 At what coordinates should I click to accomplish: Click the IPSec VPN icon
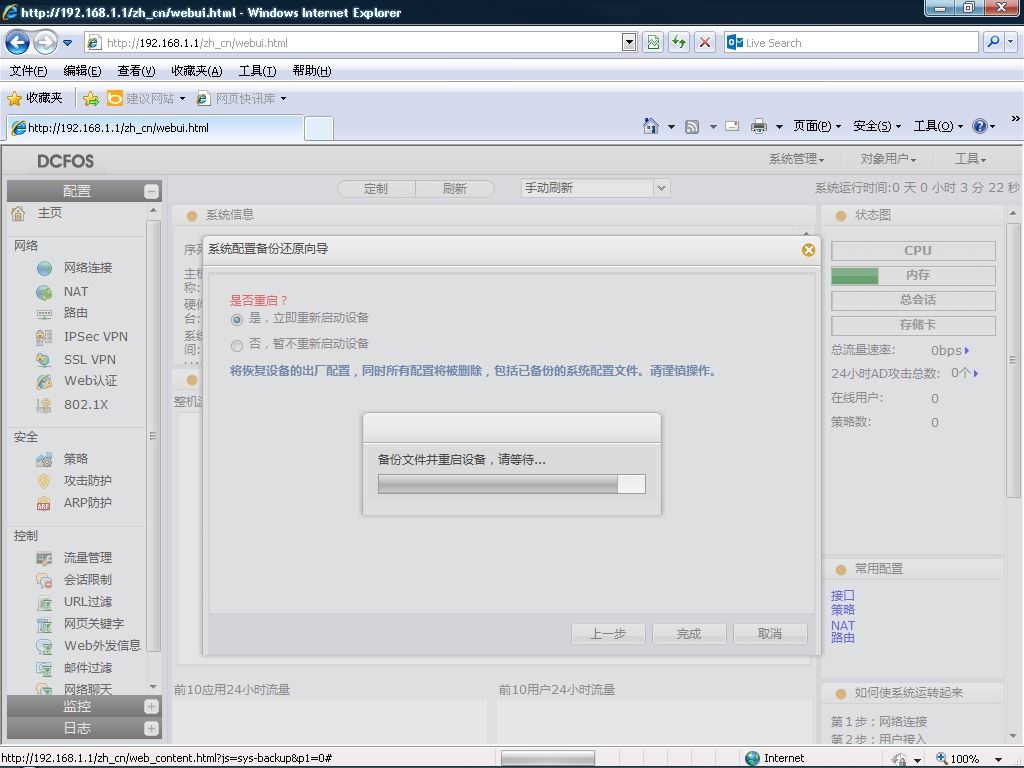[44, 337]
